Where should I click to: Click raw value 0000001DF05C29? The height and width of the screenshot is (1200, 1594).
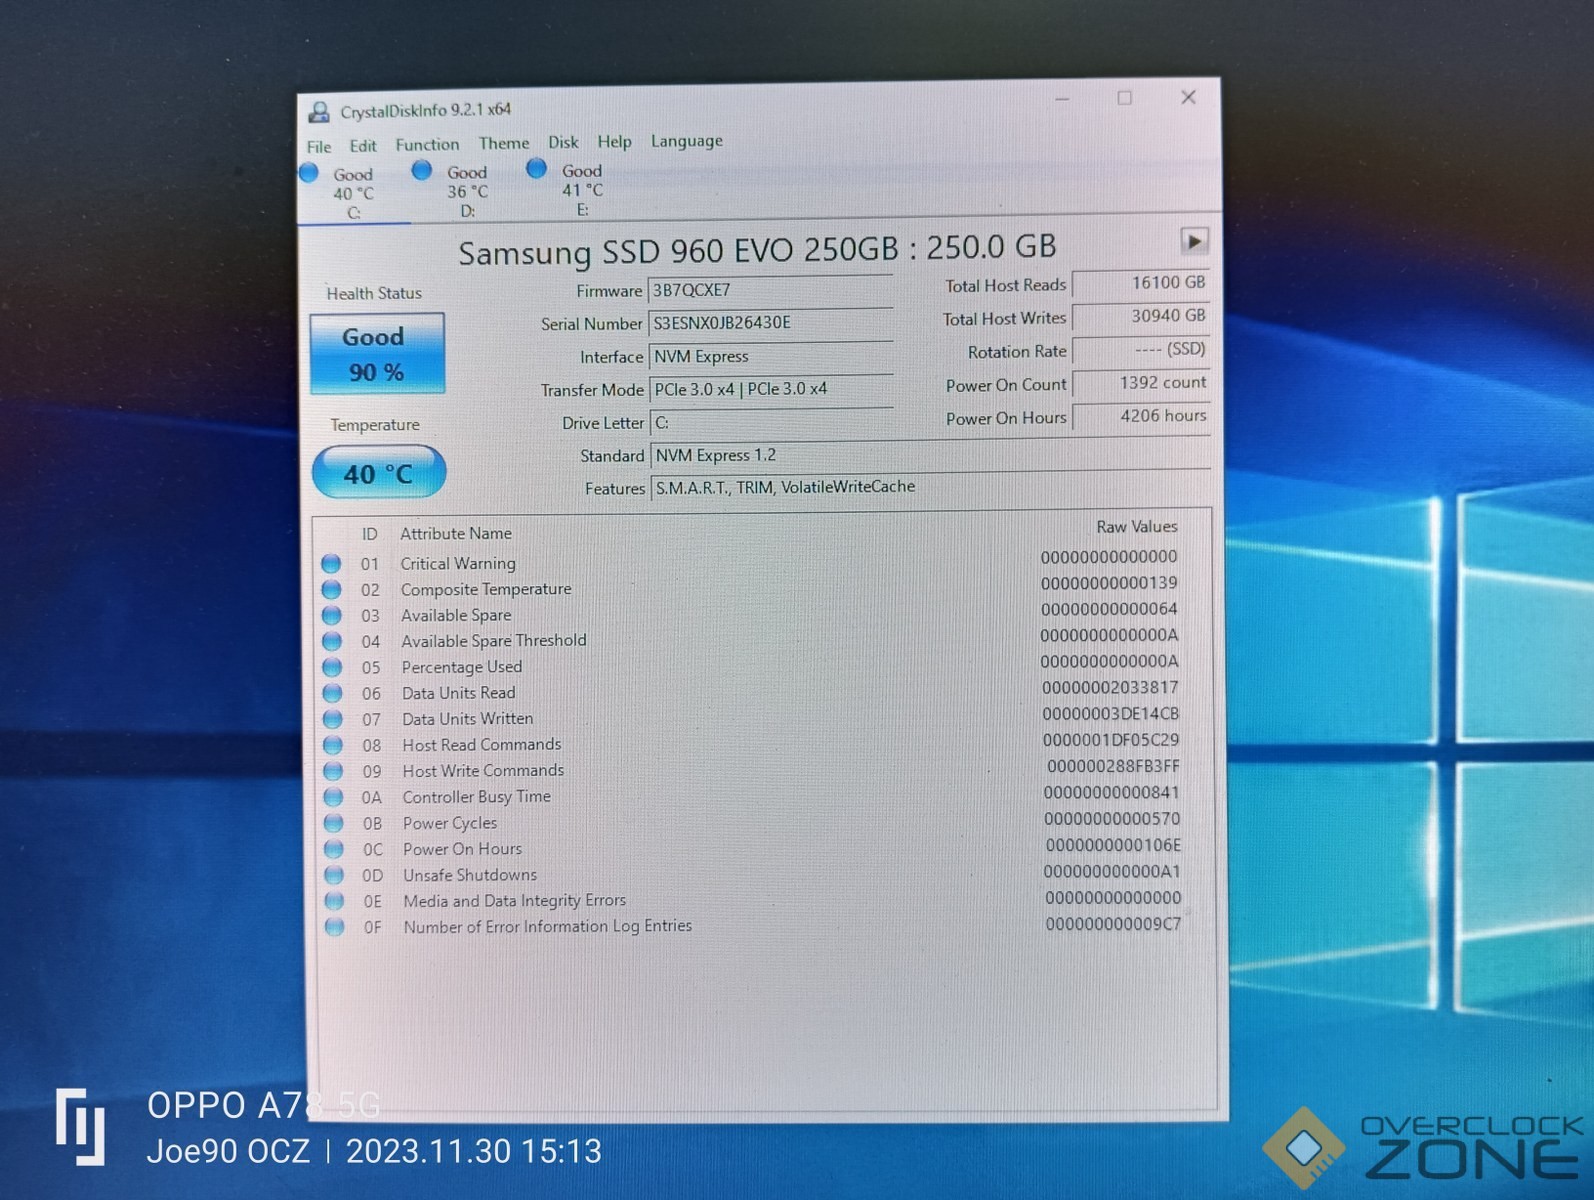click(x=1111, y=740)
